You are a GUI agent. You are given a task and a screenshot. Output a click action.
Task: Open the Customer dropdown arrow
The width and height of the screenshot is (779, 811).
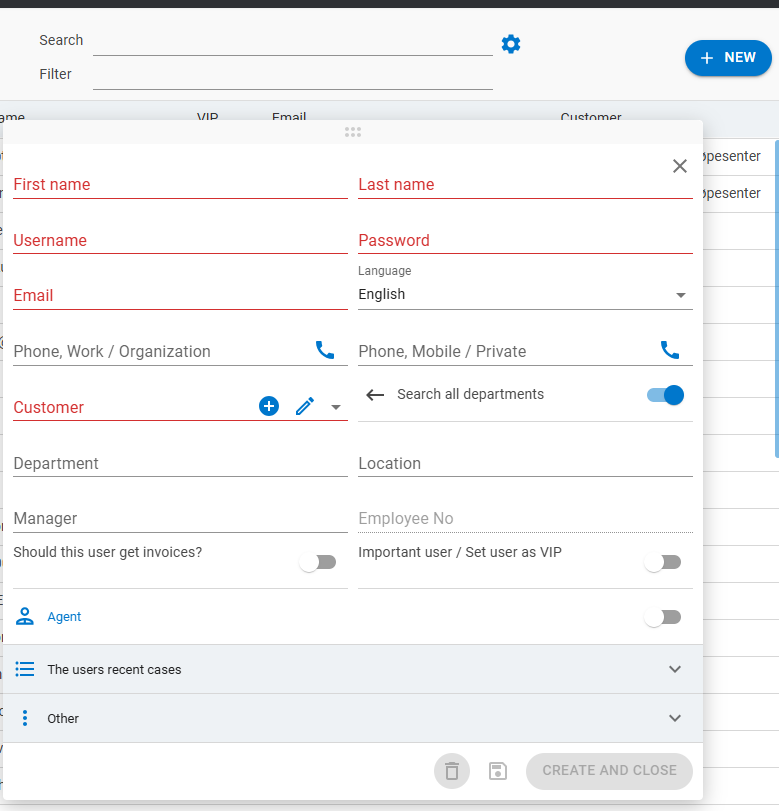336,407
